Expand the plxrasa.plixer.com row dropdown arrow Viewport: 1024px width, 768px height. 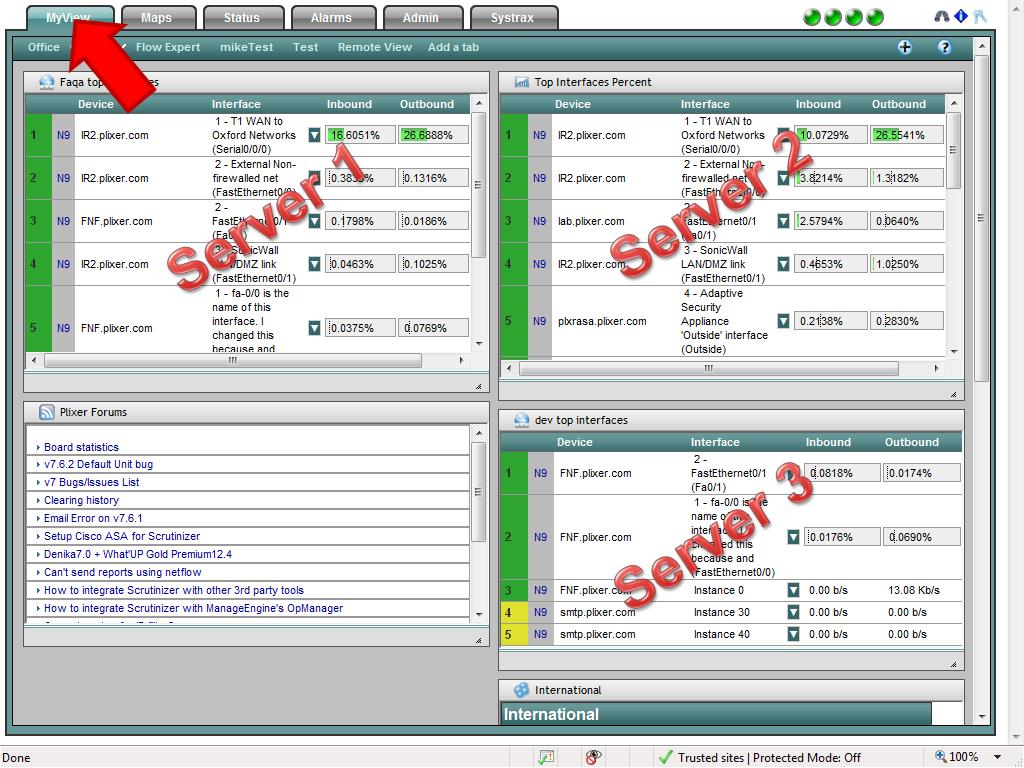(783, 321)
